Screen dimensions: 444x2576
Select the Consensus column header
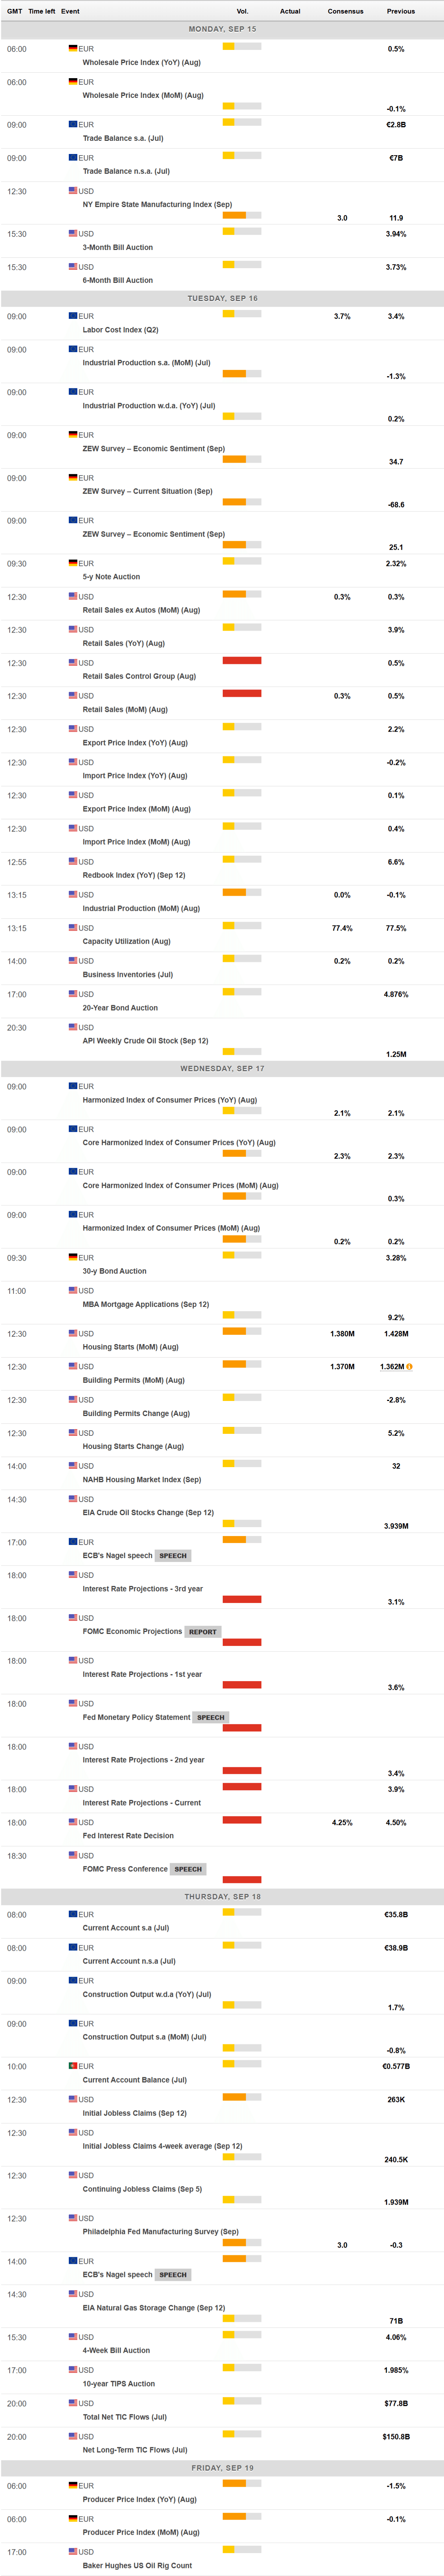click(345, 11)
